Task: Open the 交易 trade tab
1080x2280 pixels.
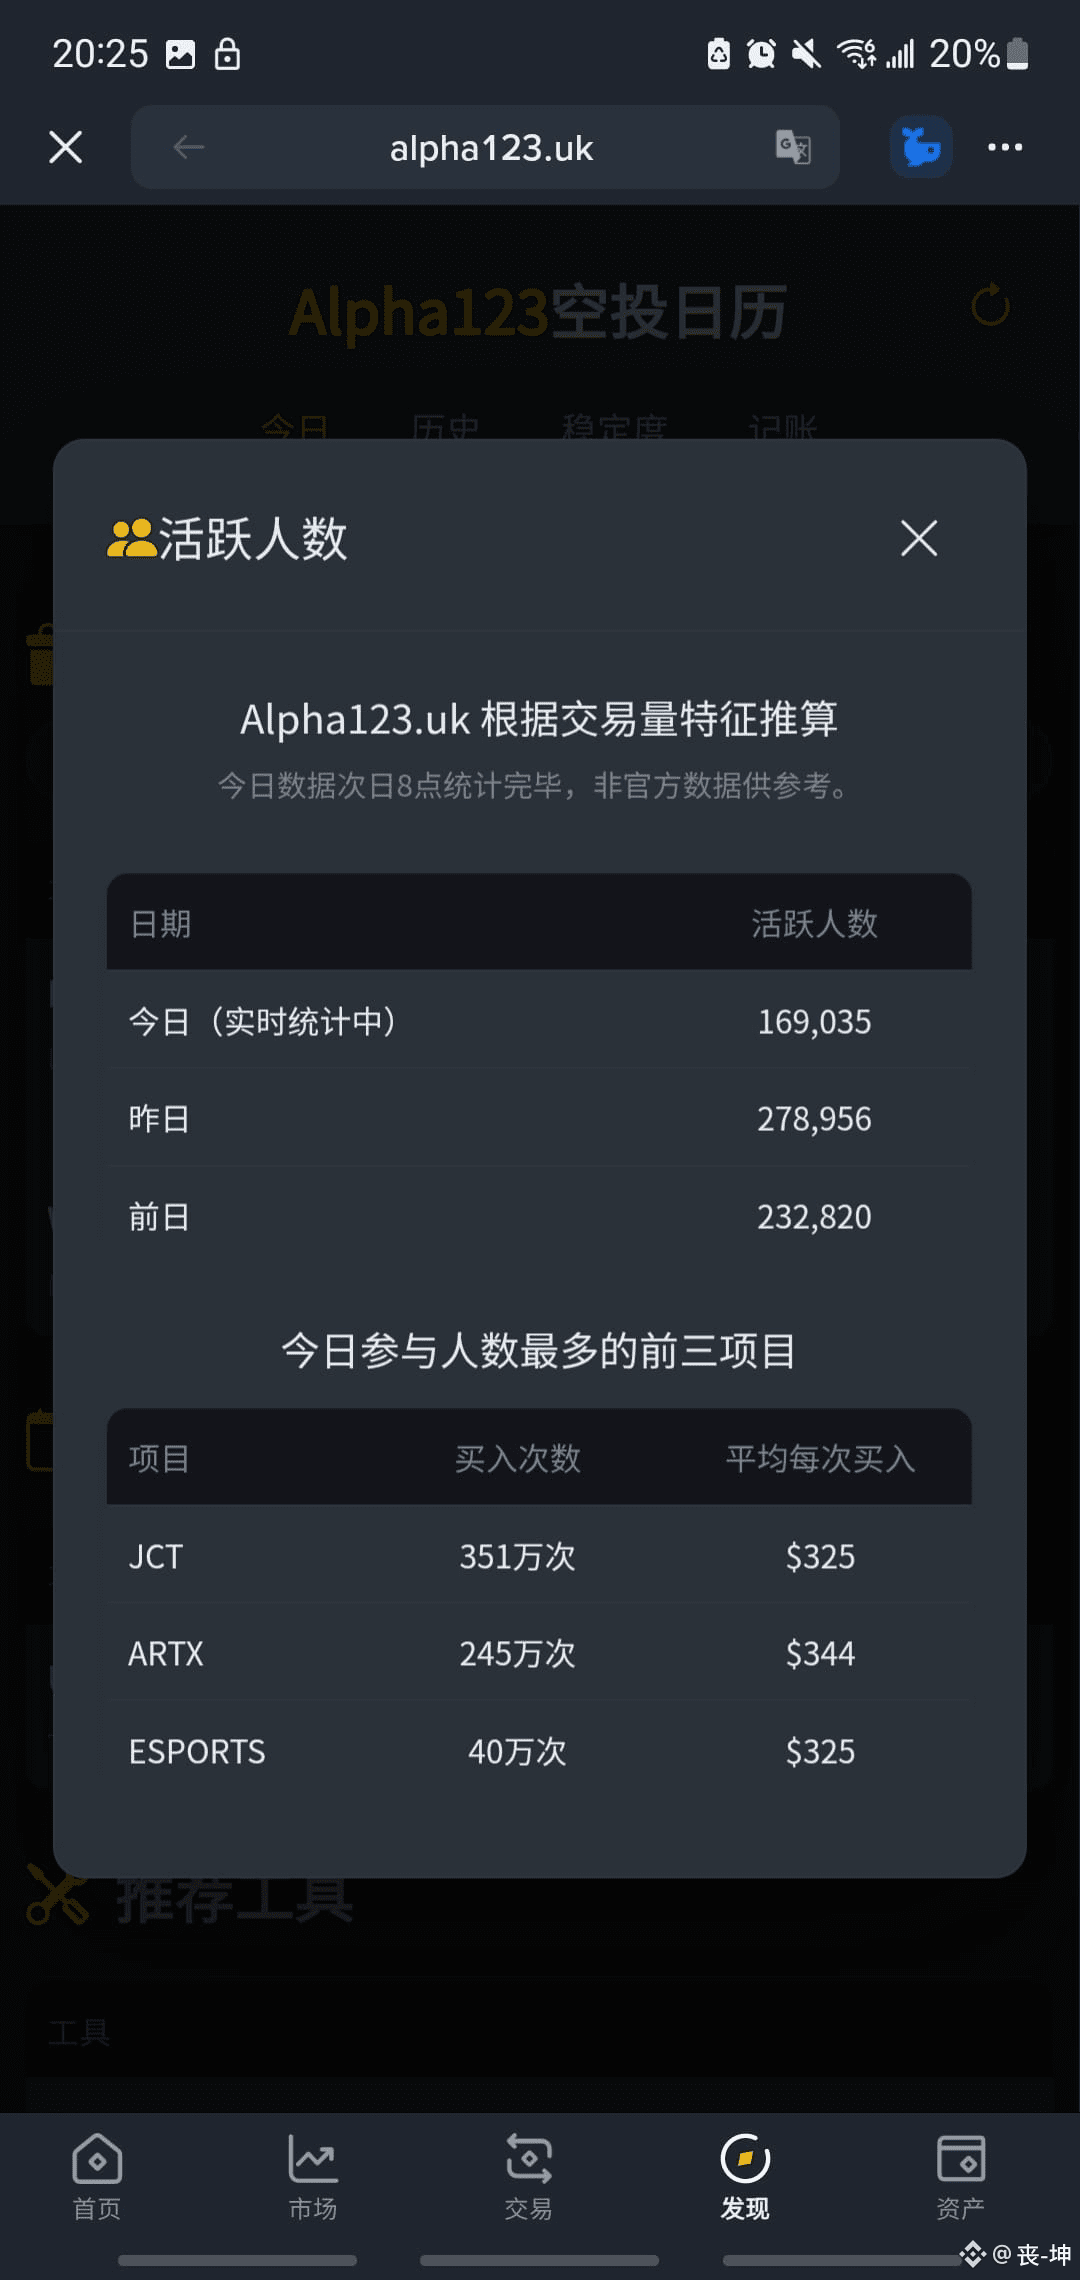Action: point(529,2176)
